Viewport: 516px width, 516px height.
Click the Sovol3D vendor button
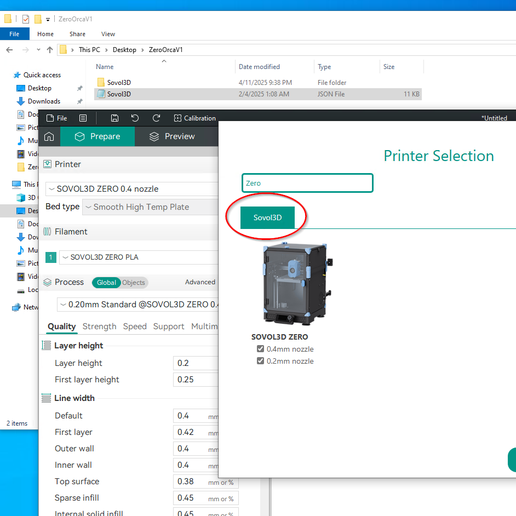tap(267, 218)
